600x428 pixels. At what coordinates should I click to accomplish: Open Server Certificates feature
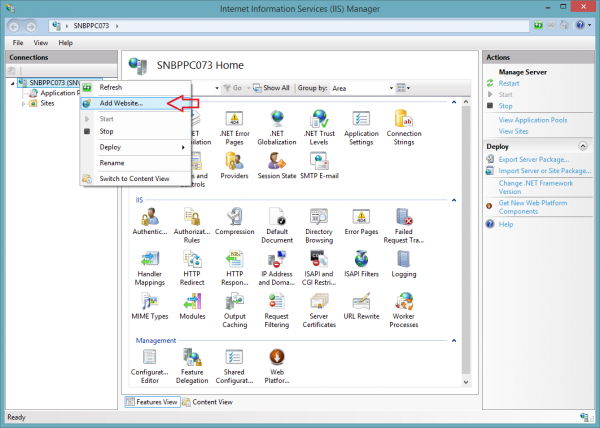point(319,310)
